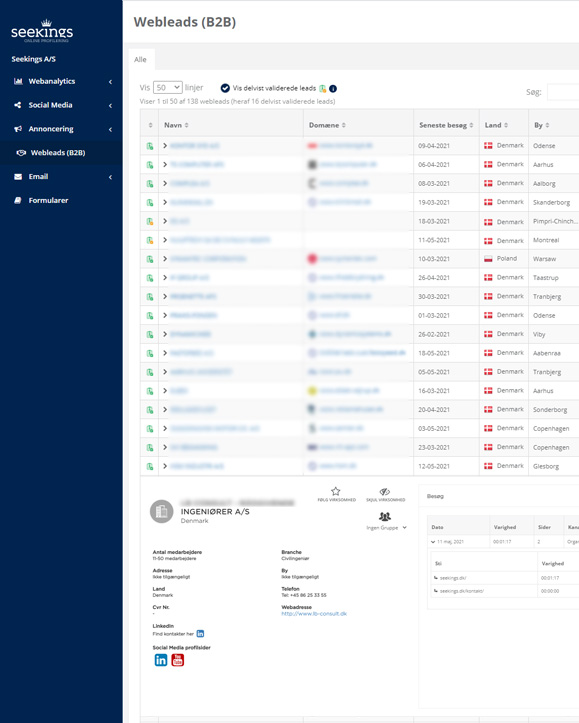This screenshot has width=579, height=723.
Task: Click the 23-03-2021 date cell
Action: point(434,447)
